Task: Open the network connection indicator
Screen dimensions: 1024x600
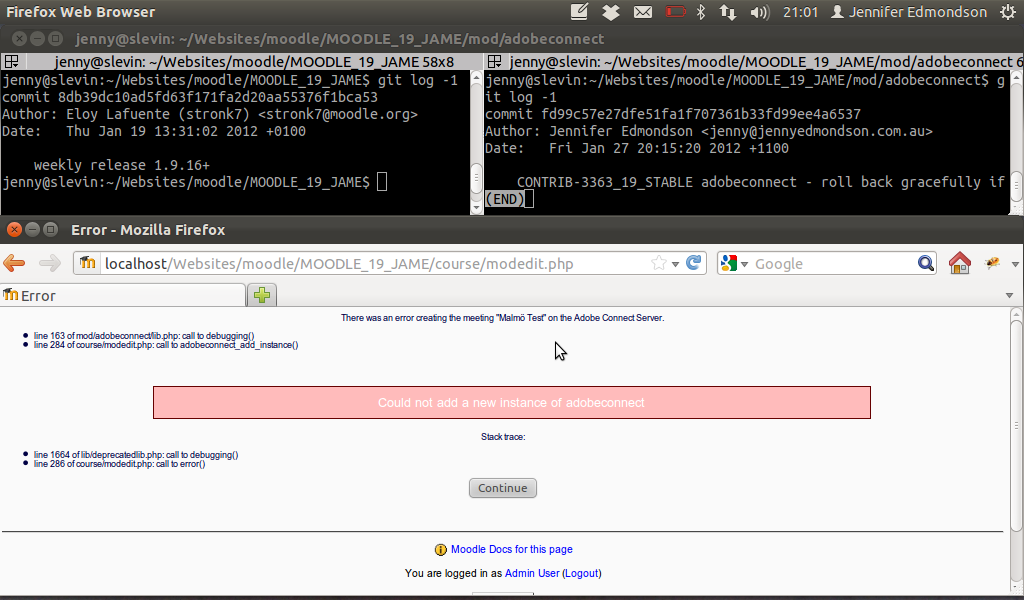Action: pos(728,12)
